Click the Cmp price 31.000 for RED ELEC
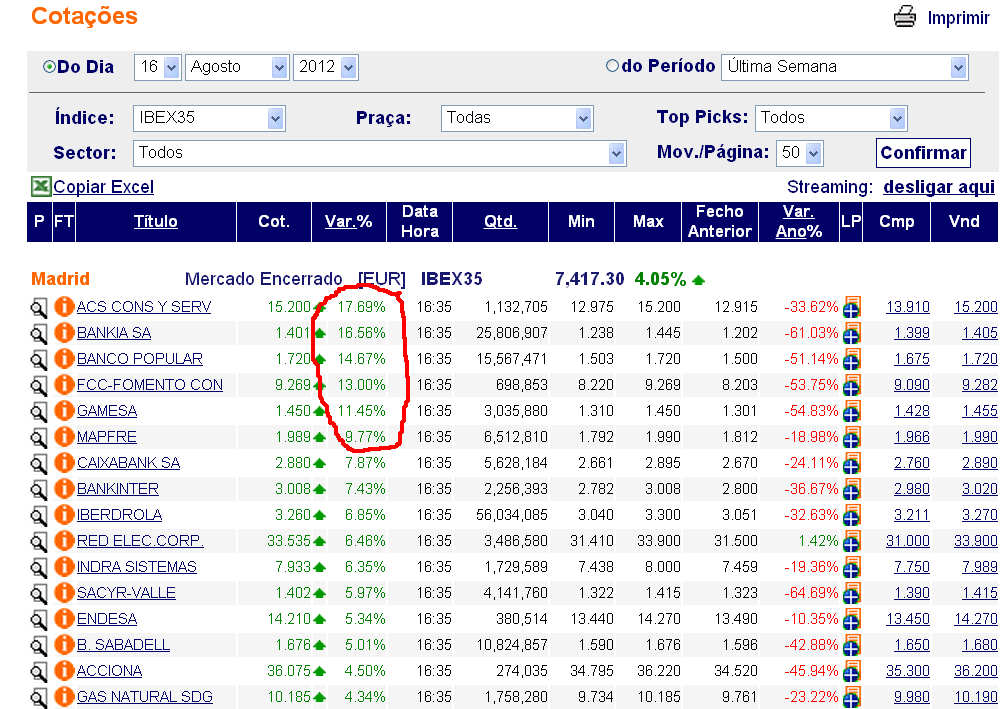 906,541
